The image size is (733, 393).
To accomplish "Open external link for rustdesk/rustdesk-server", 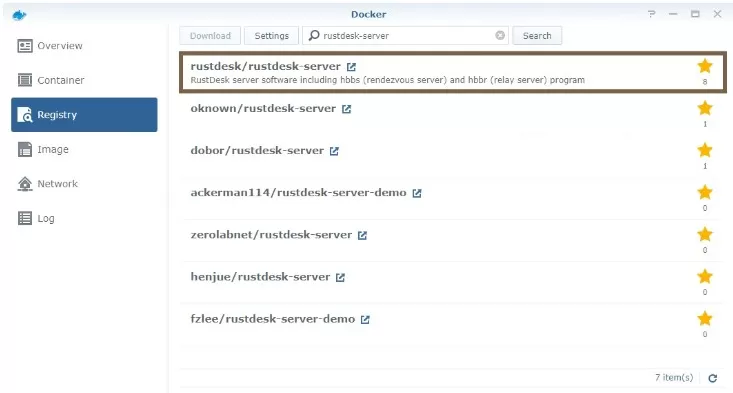I will pyautogui.click(x=351, y=67).
